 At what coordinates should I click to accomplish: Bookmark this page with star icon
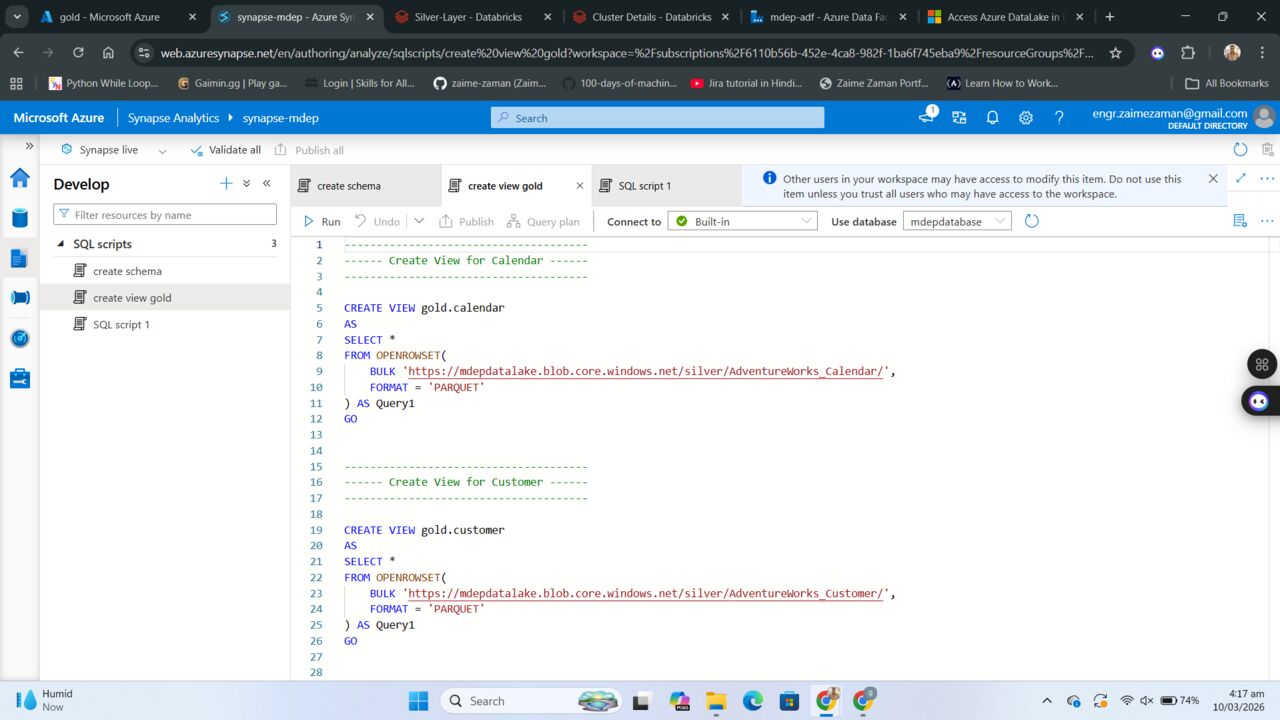click(x=1116, y=53)
